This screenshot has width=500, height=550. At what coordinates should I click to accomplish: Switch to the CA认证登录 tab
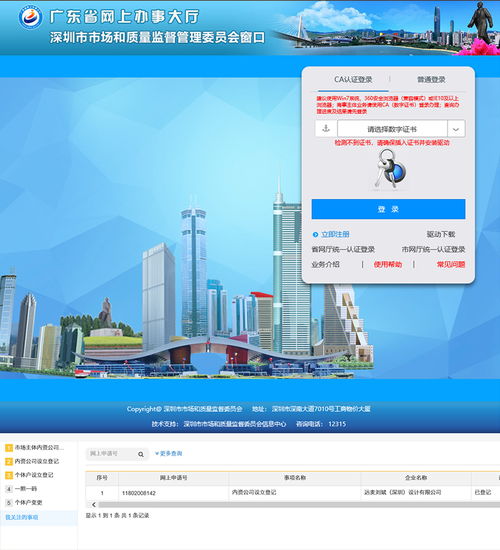[x=353, y=80]
